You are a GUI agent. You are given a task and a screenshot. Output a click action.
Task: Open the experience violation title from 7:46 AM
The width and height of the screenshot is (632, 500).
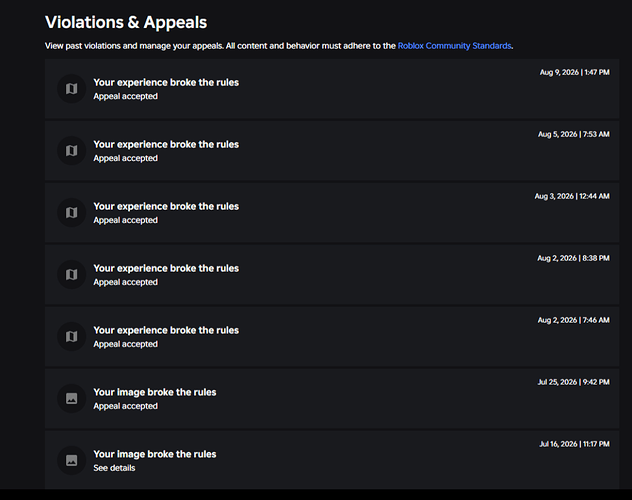[x=166, y=330]
